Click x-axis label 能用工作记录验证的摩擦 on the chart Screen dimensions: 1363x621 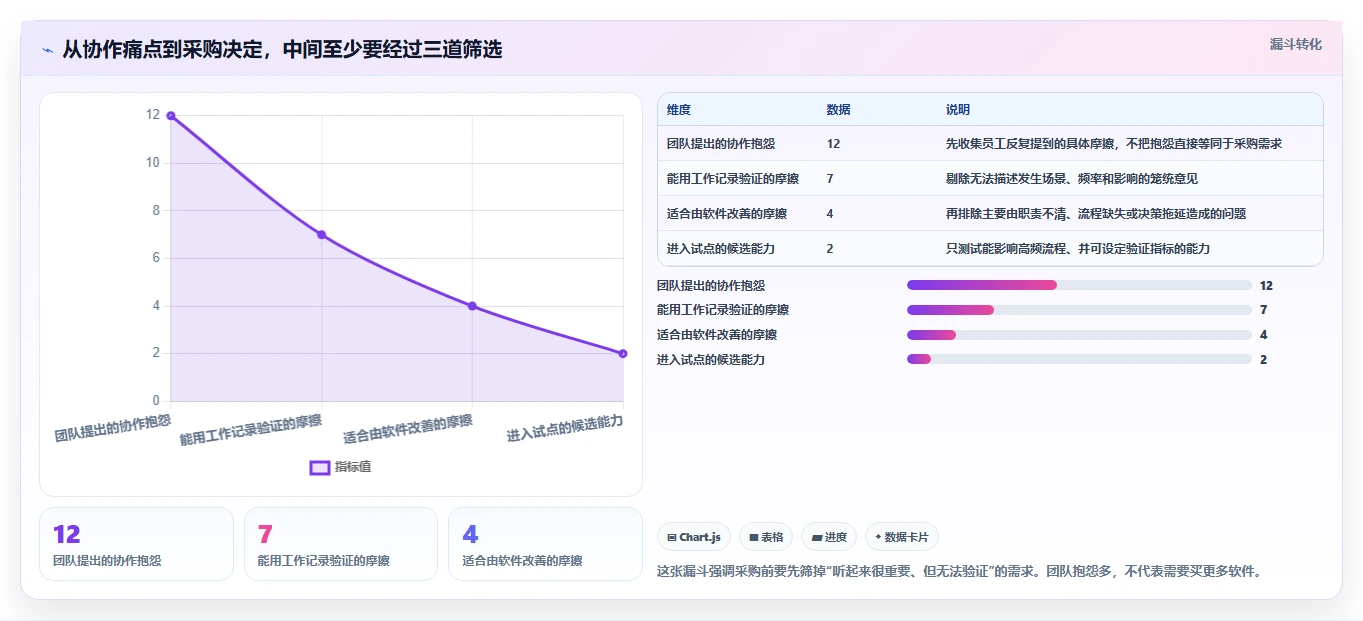pyautogui.click(x=251, y=430)
